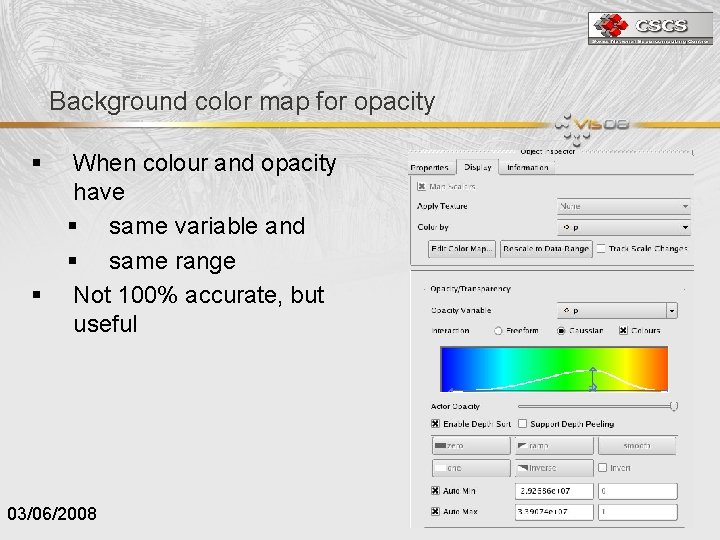Switch to the Properties tab

pyautogui.click(x=430, y=168)
